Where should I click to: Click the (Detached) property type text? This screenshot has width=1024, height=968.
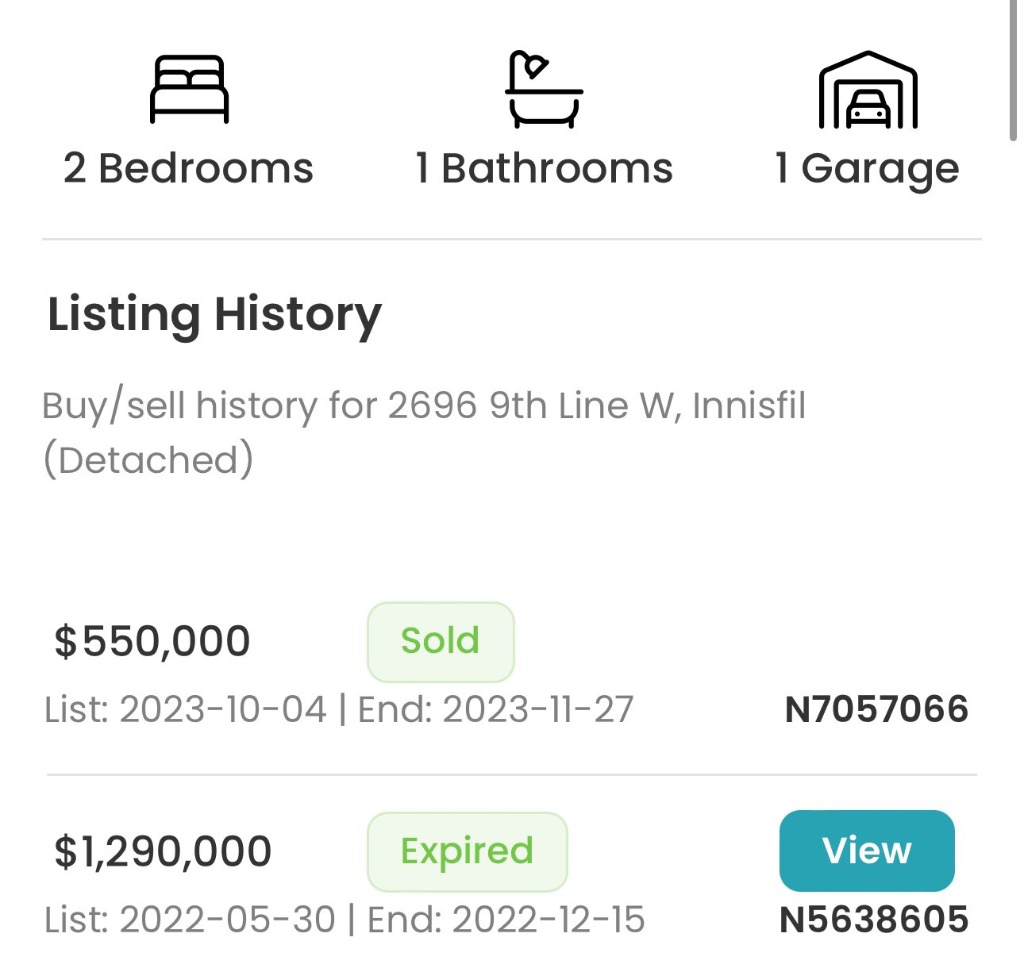147,460
